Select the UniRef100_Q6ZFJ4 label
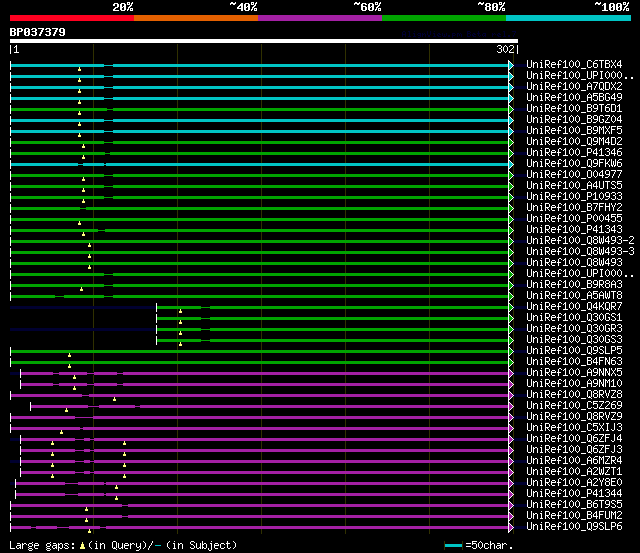 pyautogui.click(x=574, y=439)
